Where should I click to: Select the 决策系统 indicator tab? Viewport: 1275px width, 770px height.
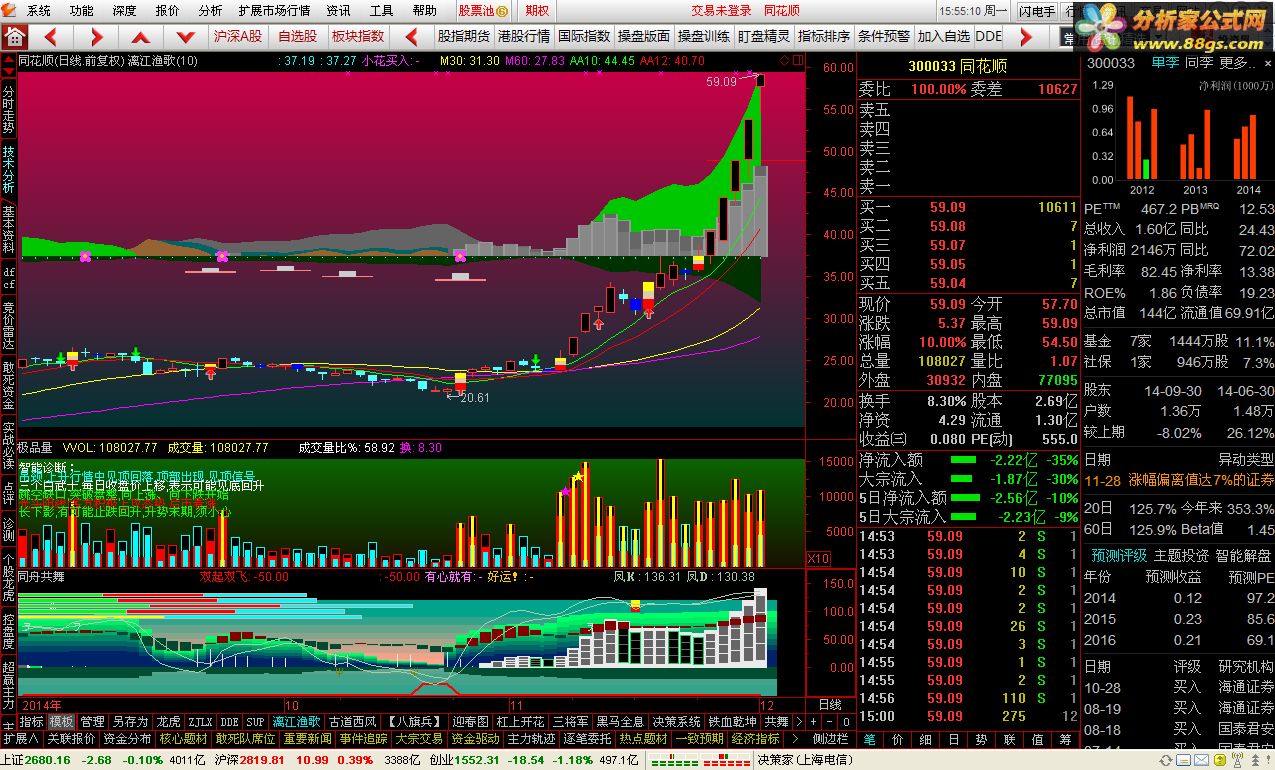(x=677, y=721)
